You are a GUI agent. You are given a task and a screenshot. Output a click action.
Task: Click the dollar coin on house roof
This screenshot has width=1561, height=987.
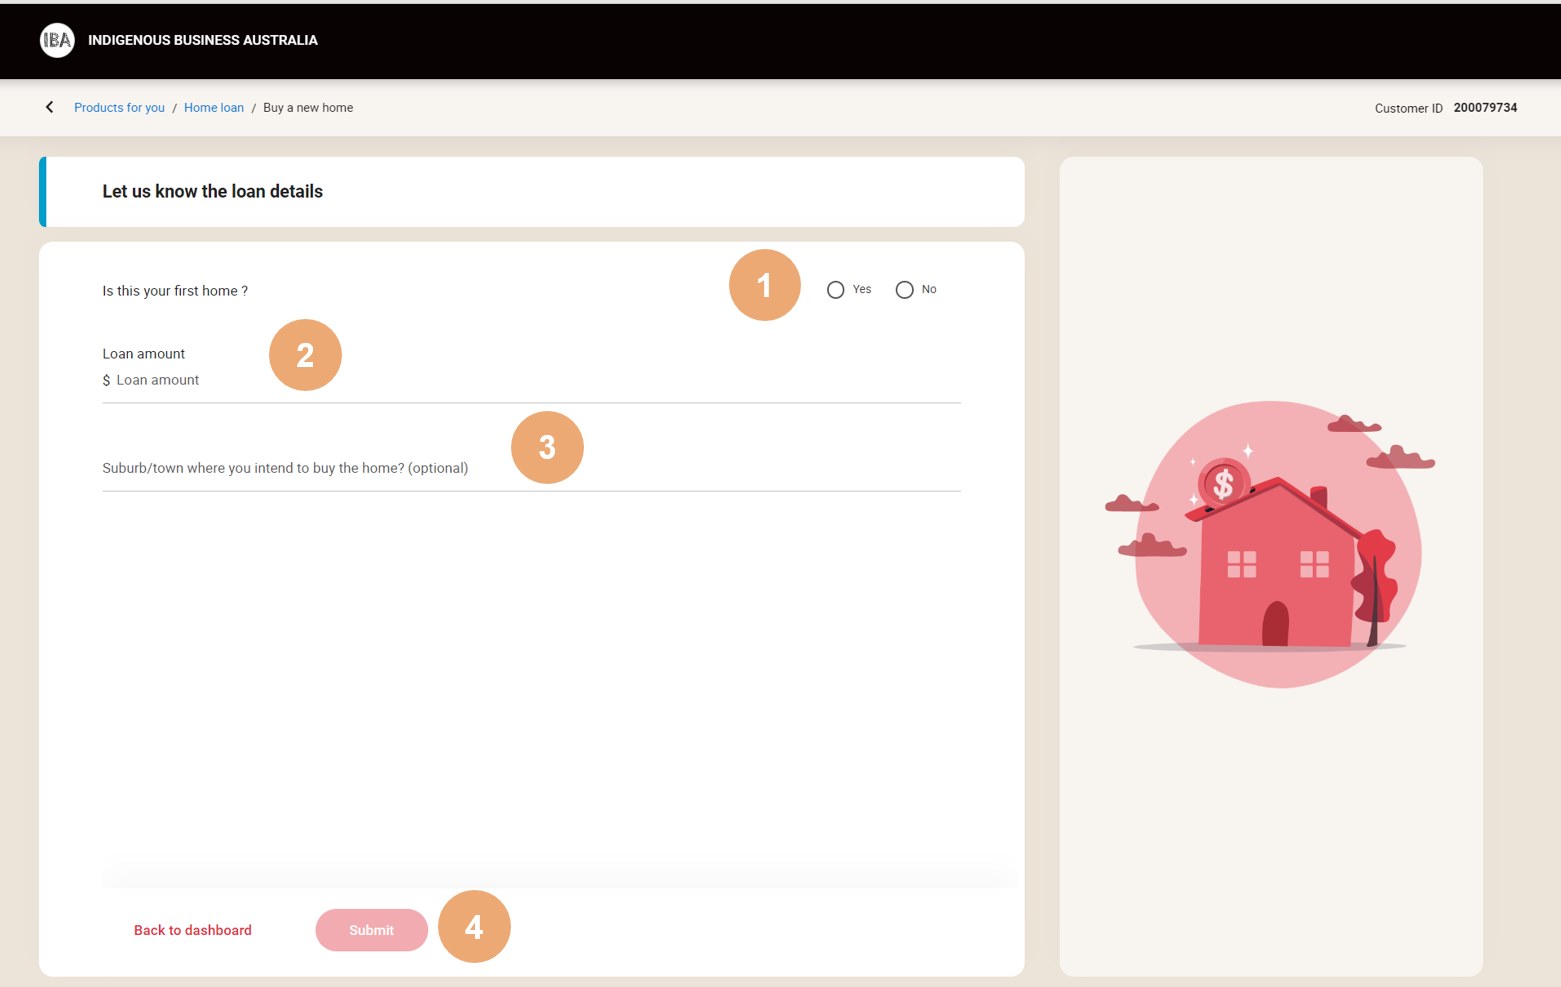pos(1222,484)
